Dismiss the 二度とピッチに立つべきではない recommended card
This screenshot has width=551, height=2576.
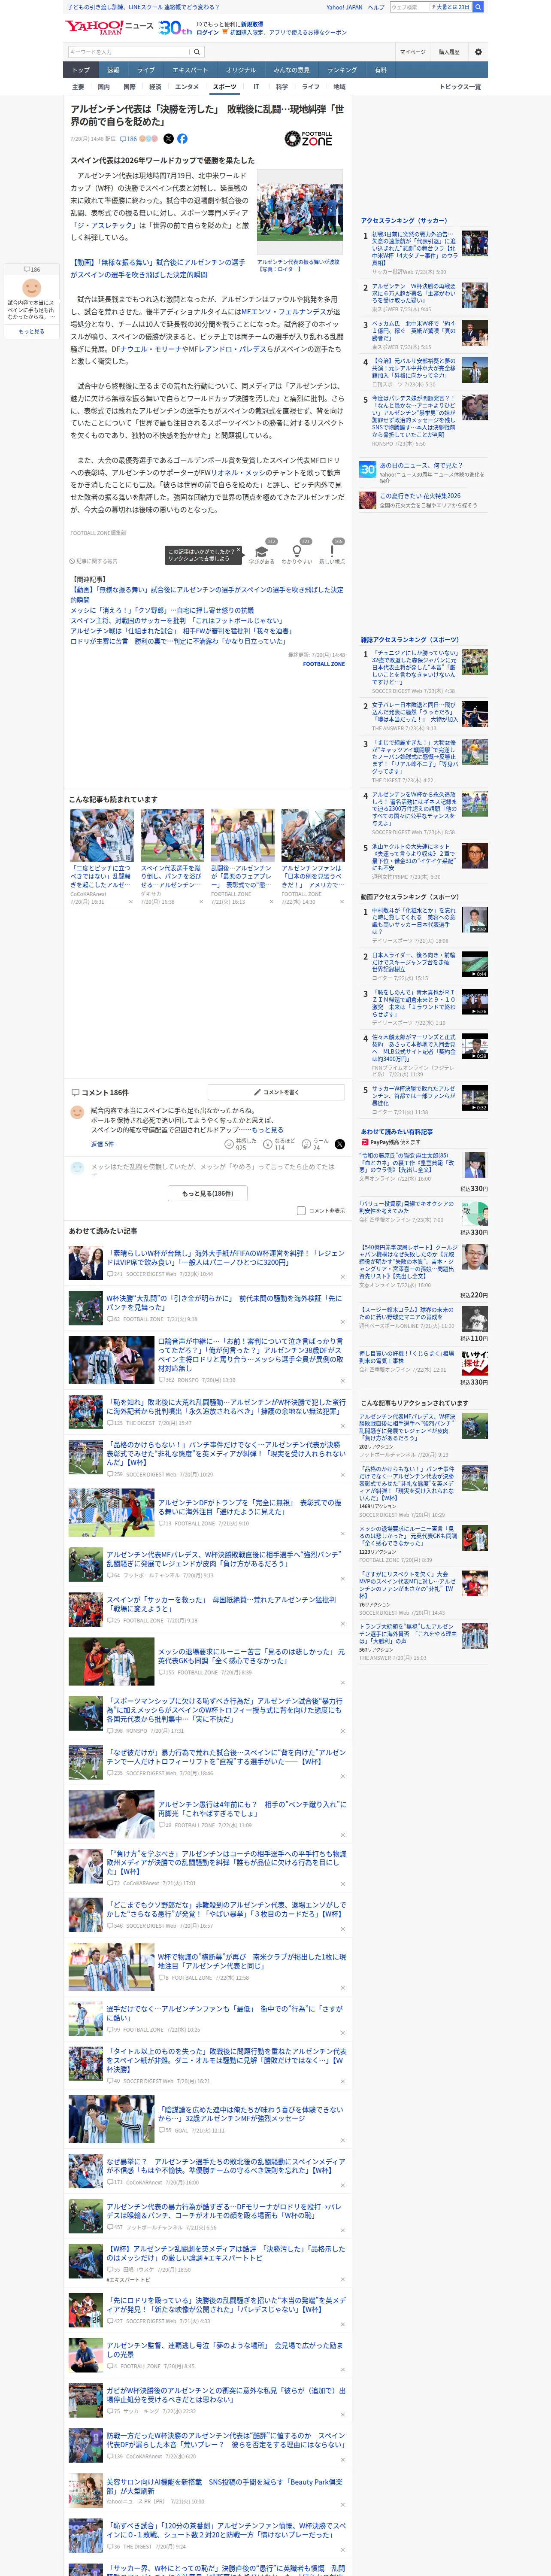tap(131, 901)
